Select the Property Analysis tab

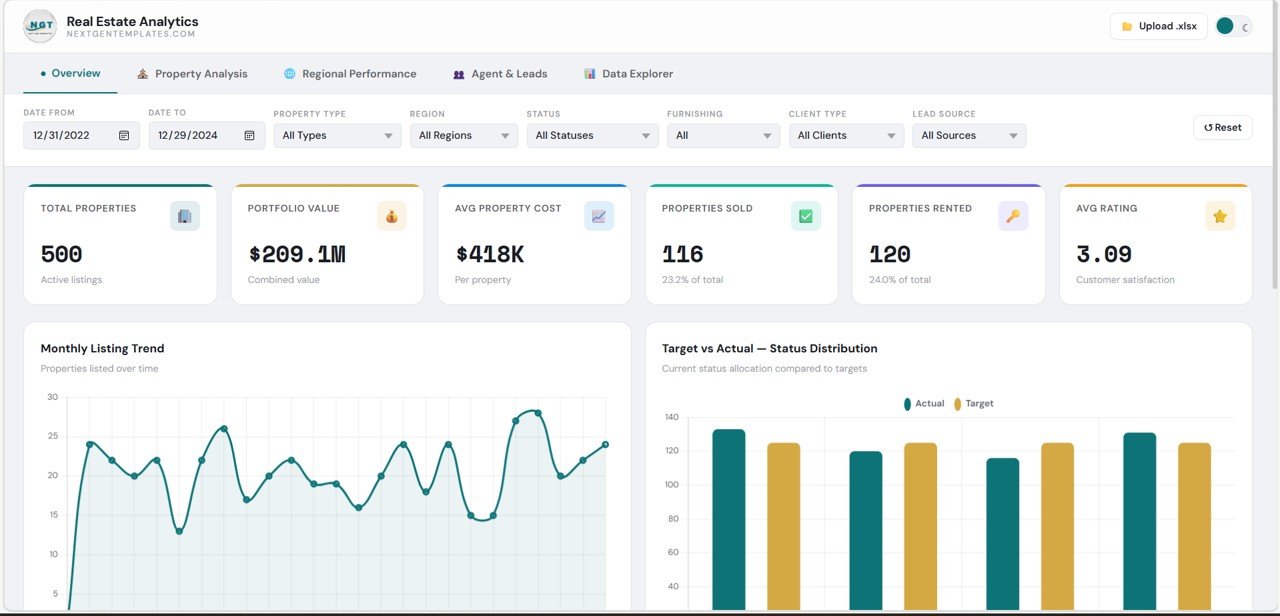point(192,72)
